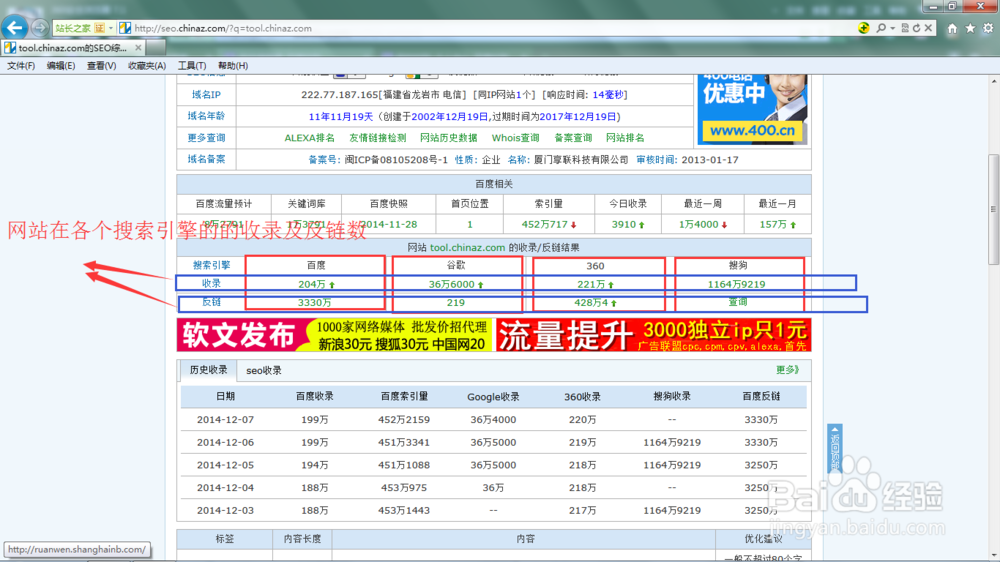Open the 收藏夹(A) menu
Viewport: 1000px width, 562px height.
click(147, 66)
